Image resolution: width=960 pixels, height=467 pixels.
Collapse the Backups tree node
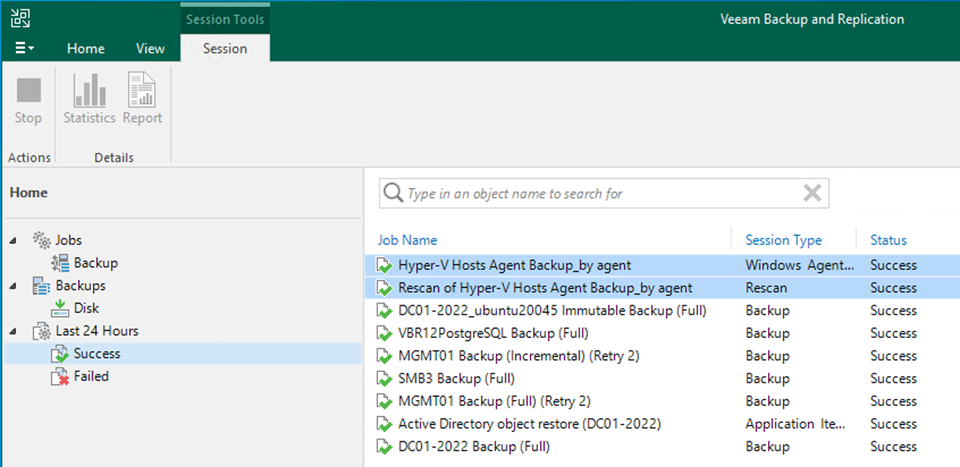[x=13, y=286]
